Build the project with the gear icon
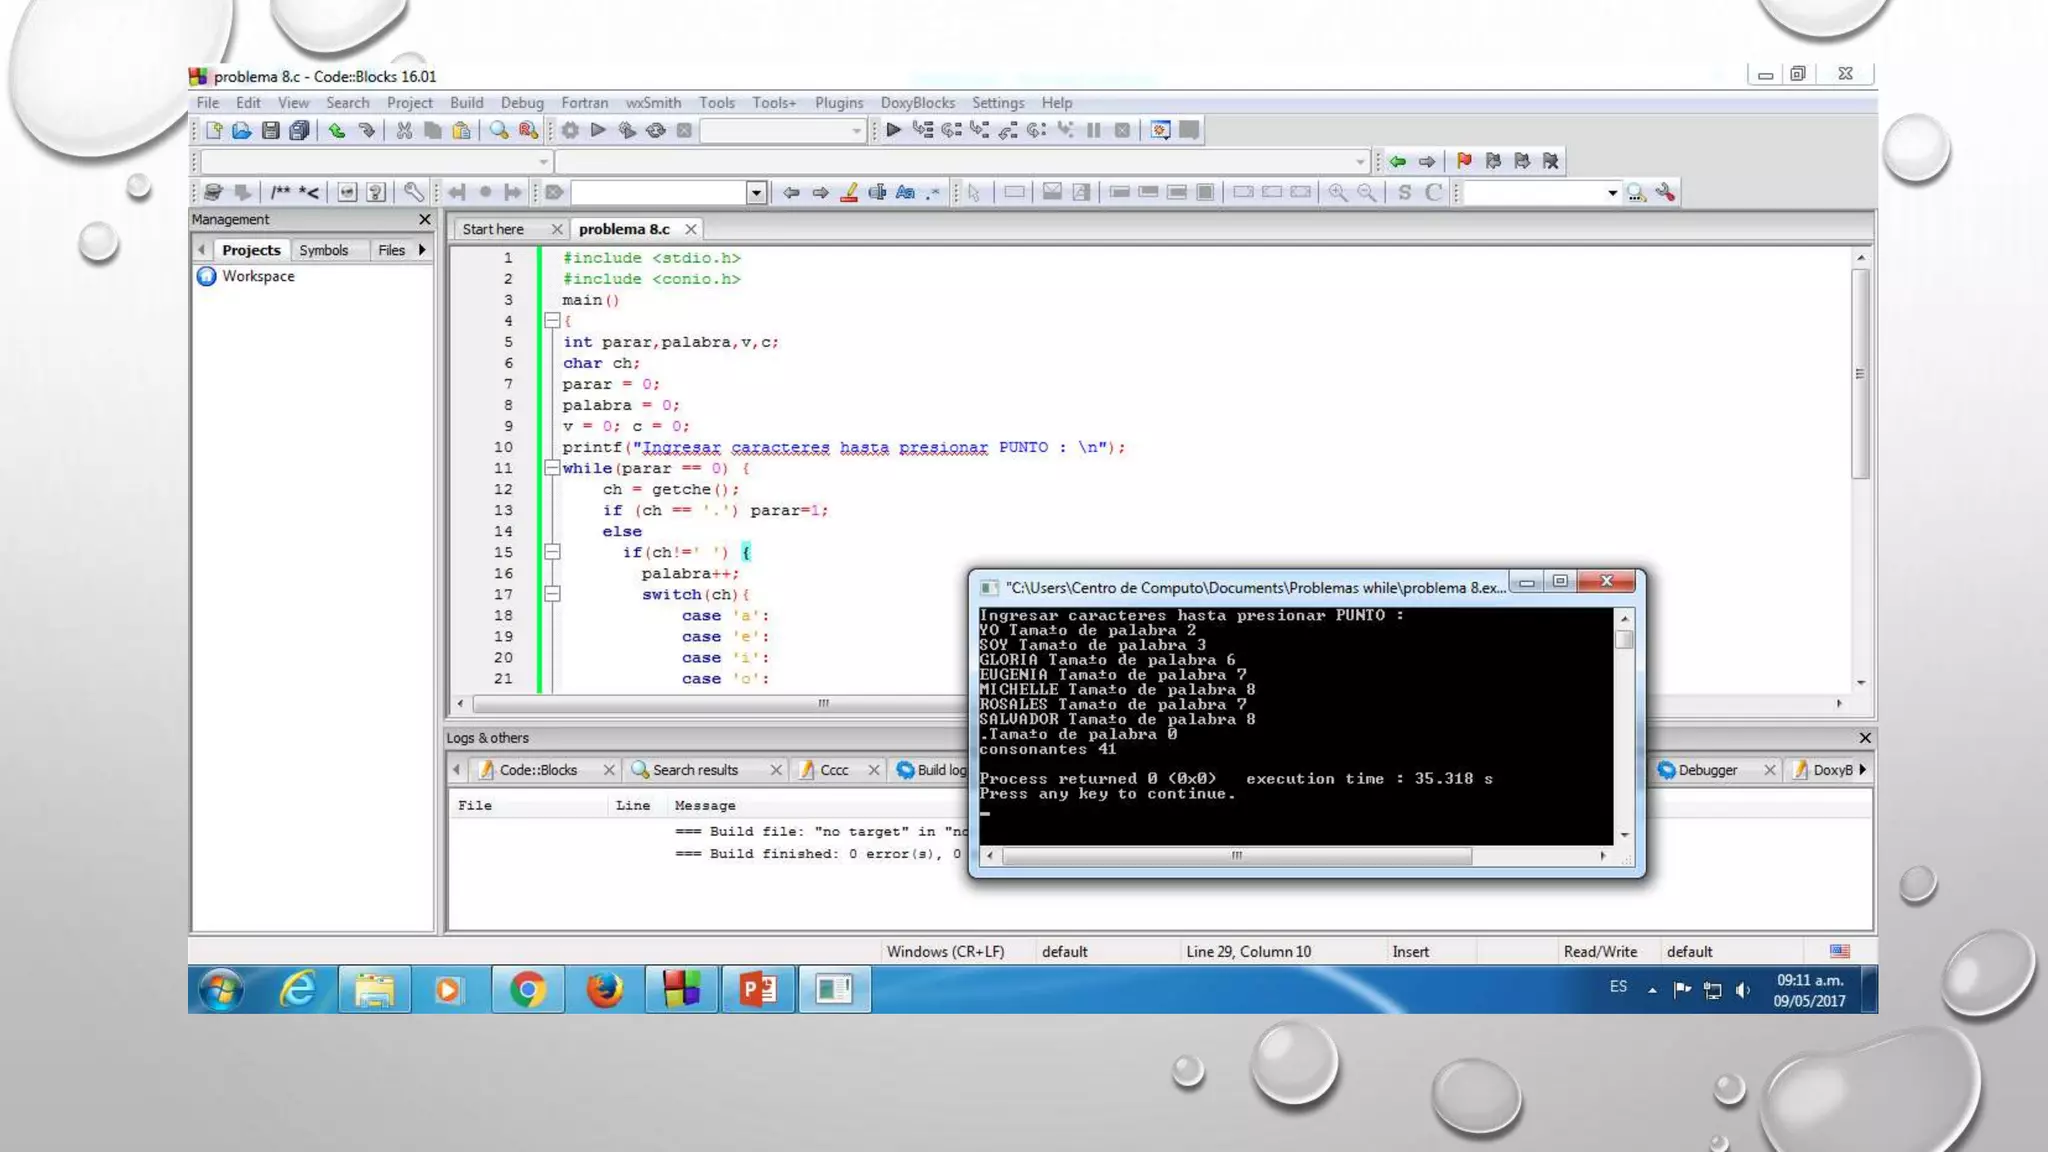The height and width of the screenshot is (1152, 2048). [x=570, y=130]
